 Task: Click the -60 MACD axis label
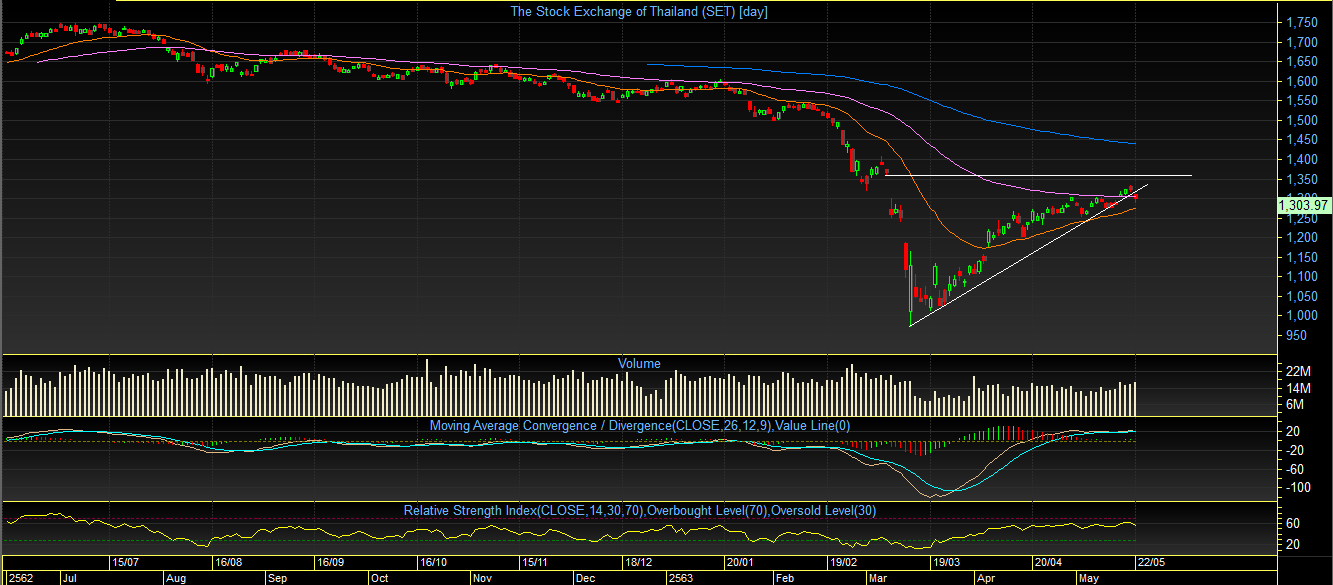(1296, 469)
